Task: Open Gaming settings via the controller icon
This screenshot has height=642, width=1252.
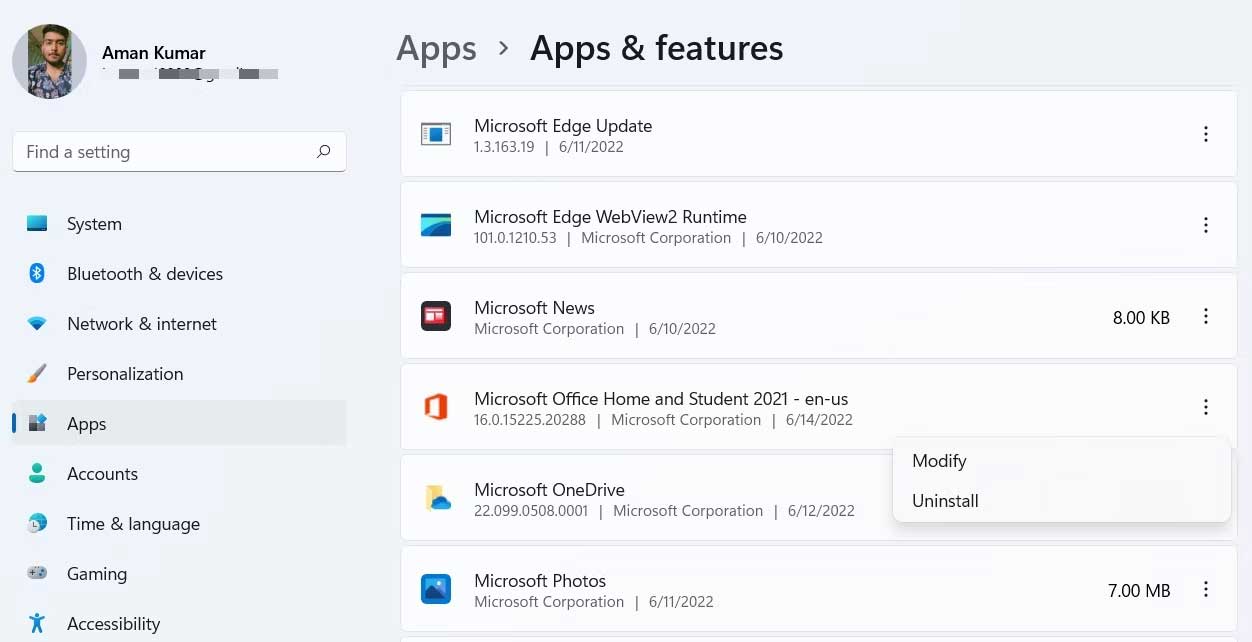Action: 37,574
